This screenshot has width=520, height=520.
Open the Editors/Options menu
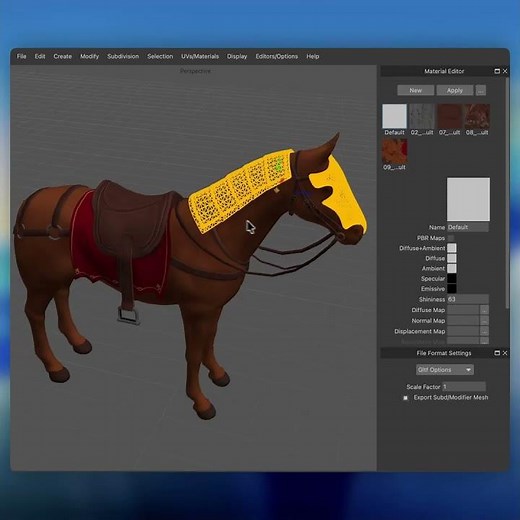pos(277,56)
